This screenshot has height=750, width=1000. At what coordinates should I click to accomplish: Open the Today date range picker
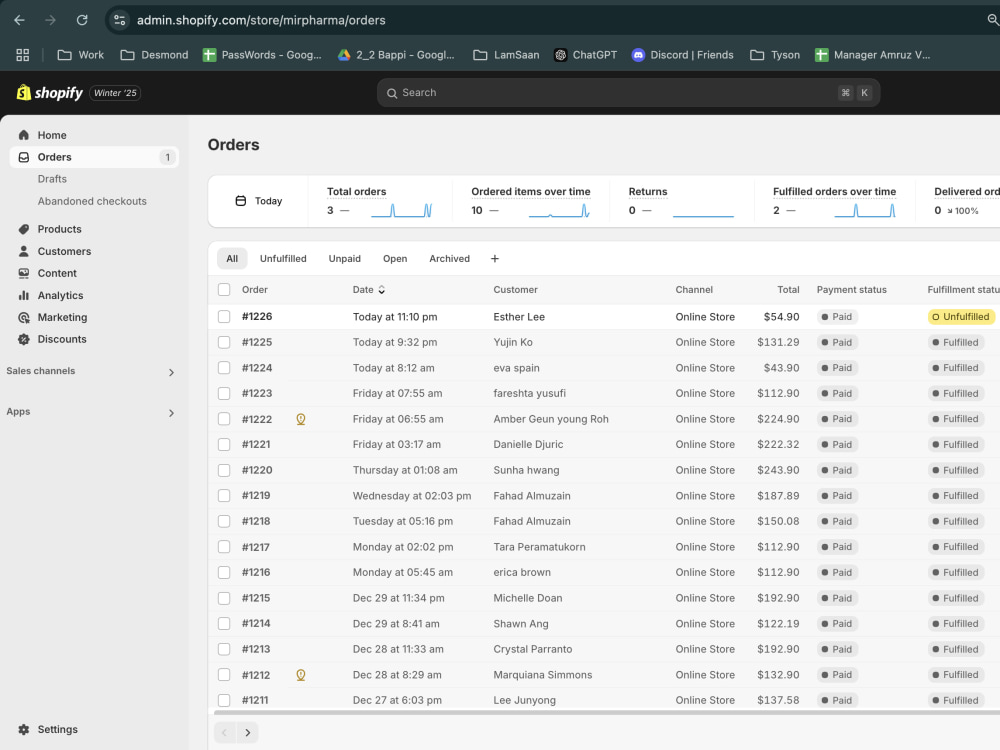point(258,201)
